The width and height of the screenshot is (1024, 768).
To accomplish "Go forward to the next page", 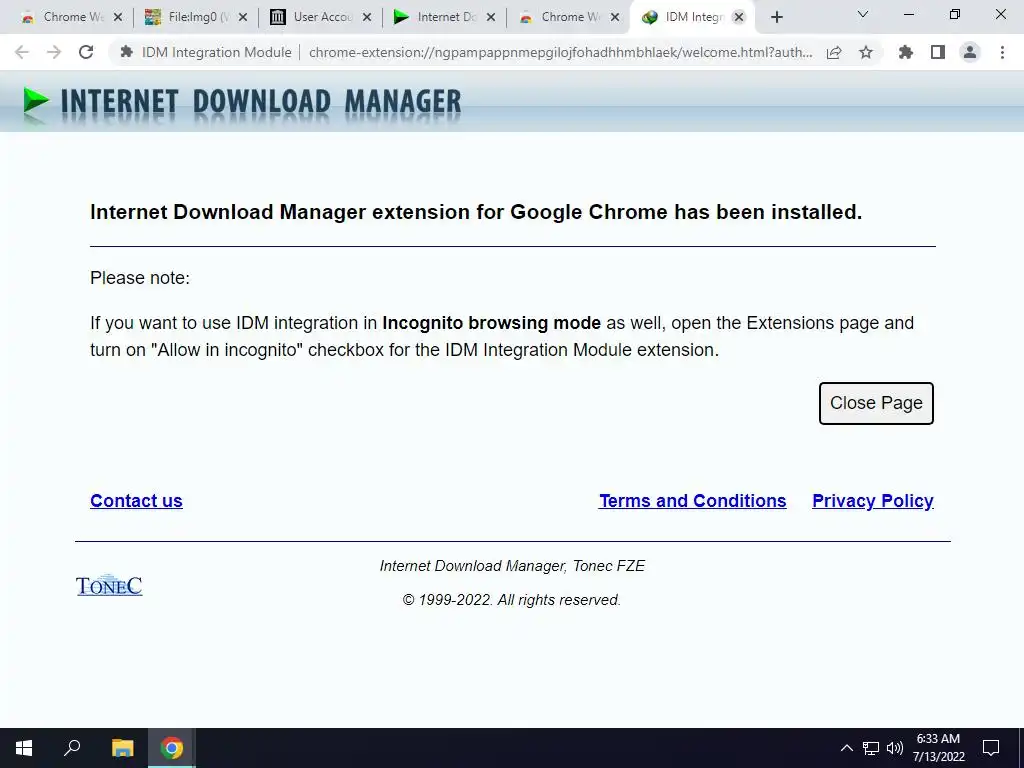I will [x=54, y=52].
